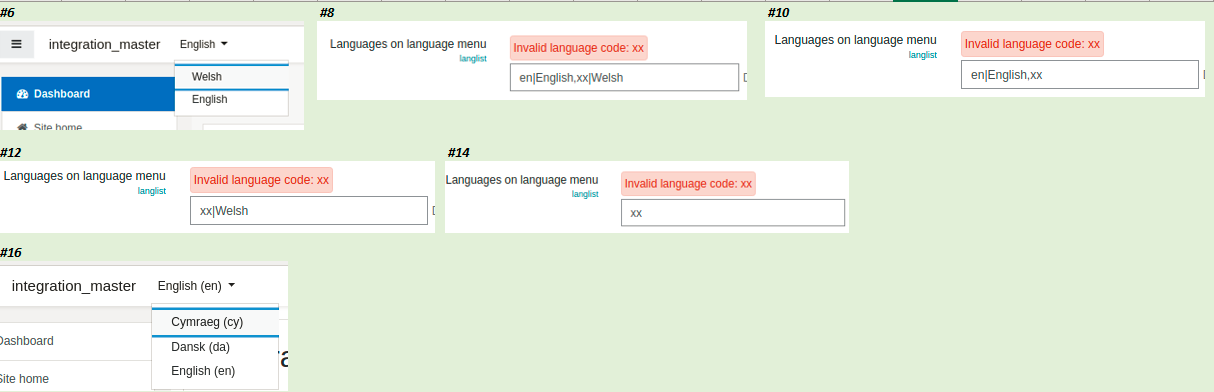
Task: Select Dansk (da) in the language menu
Action: point(215,347)
